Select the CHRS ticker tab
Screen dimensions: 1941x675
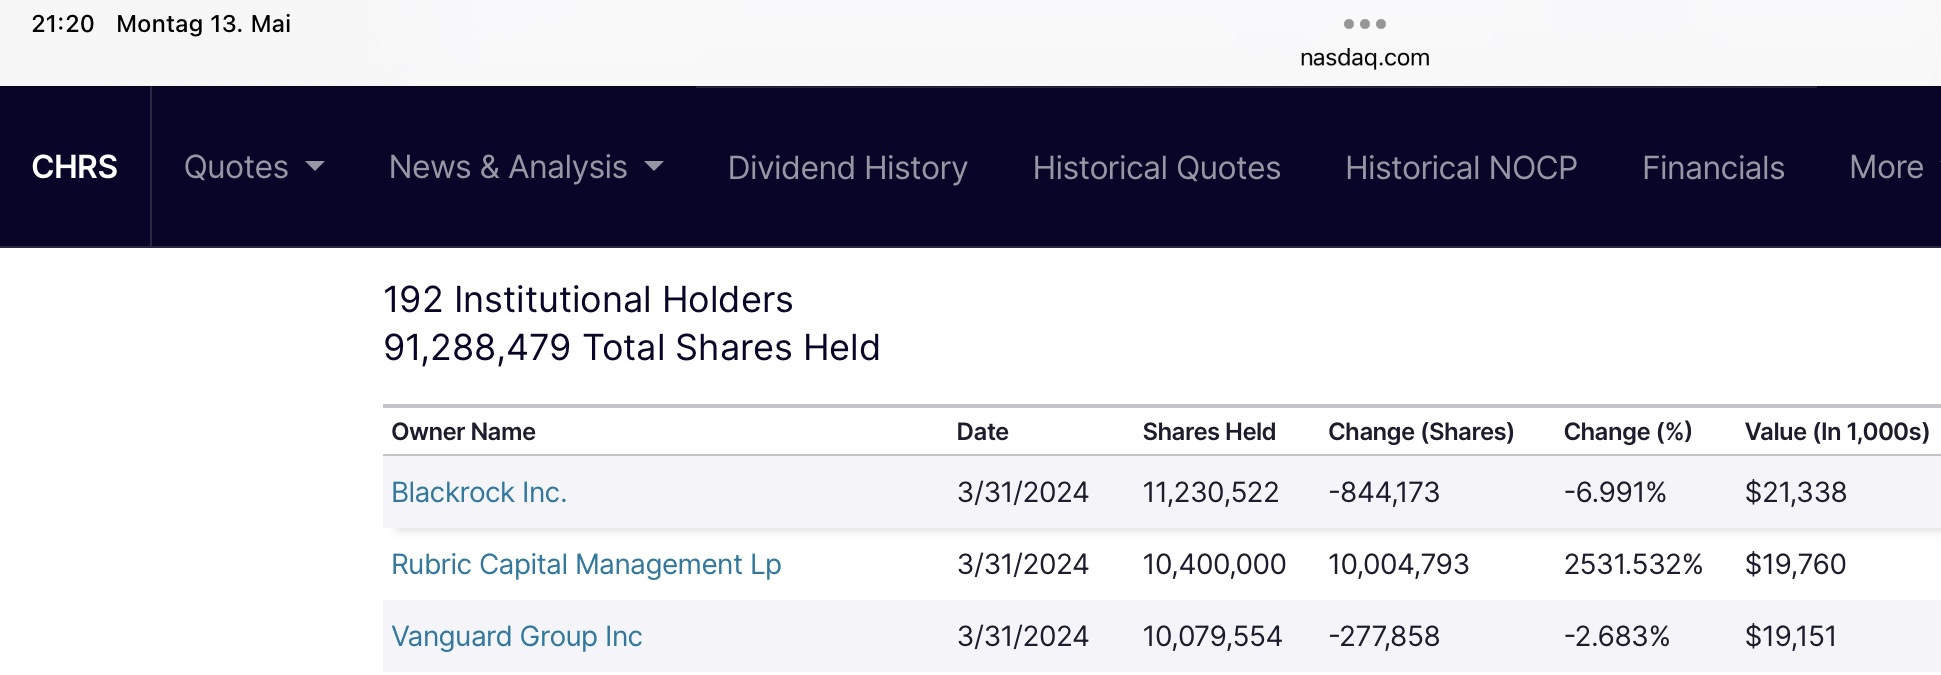[x=75, y=167]
